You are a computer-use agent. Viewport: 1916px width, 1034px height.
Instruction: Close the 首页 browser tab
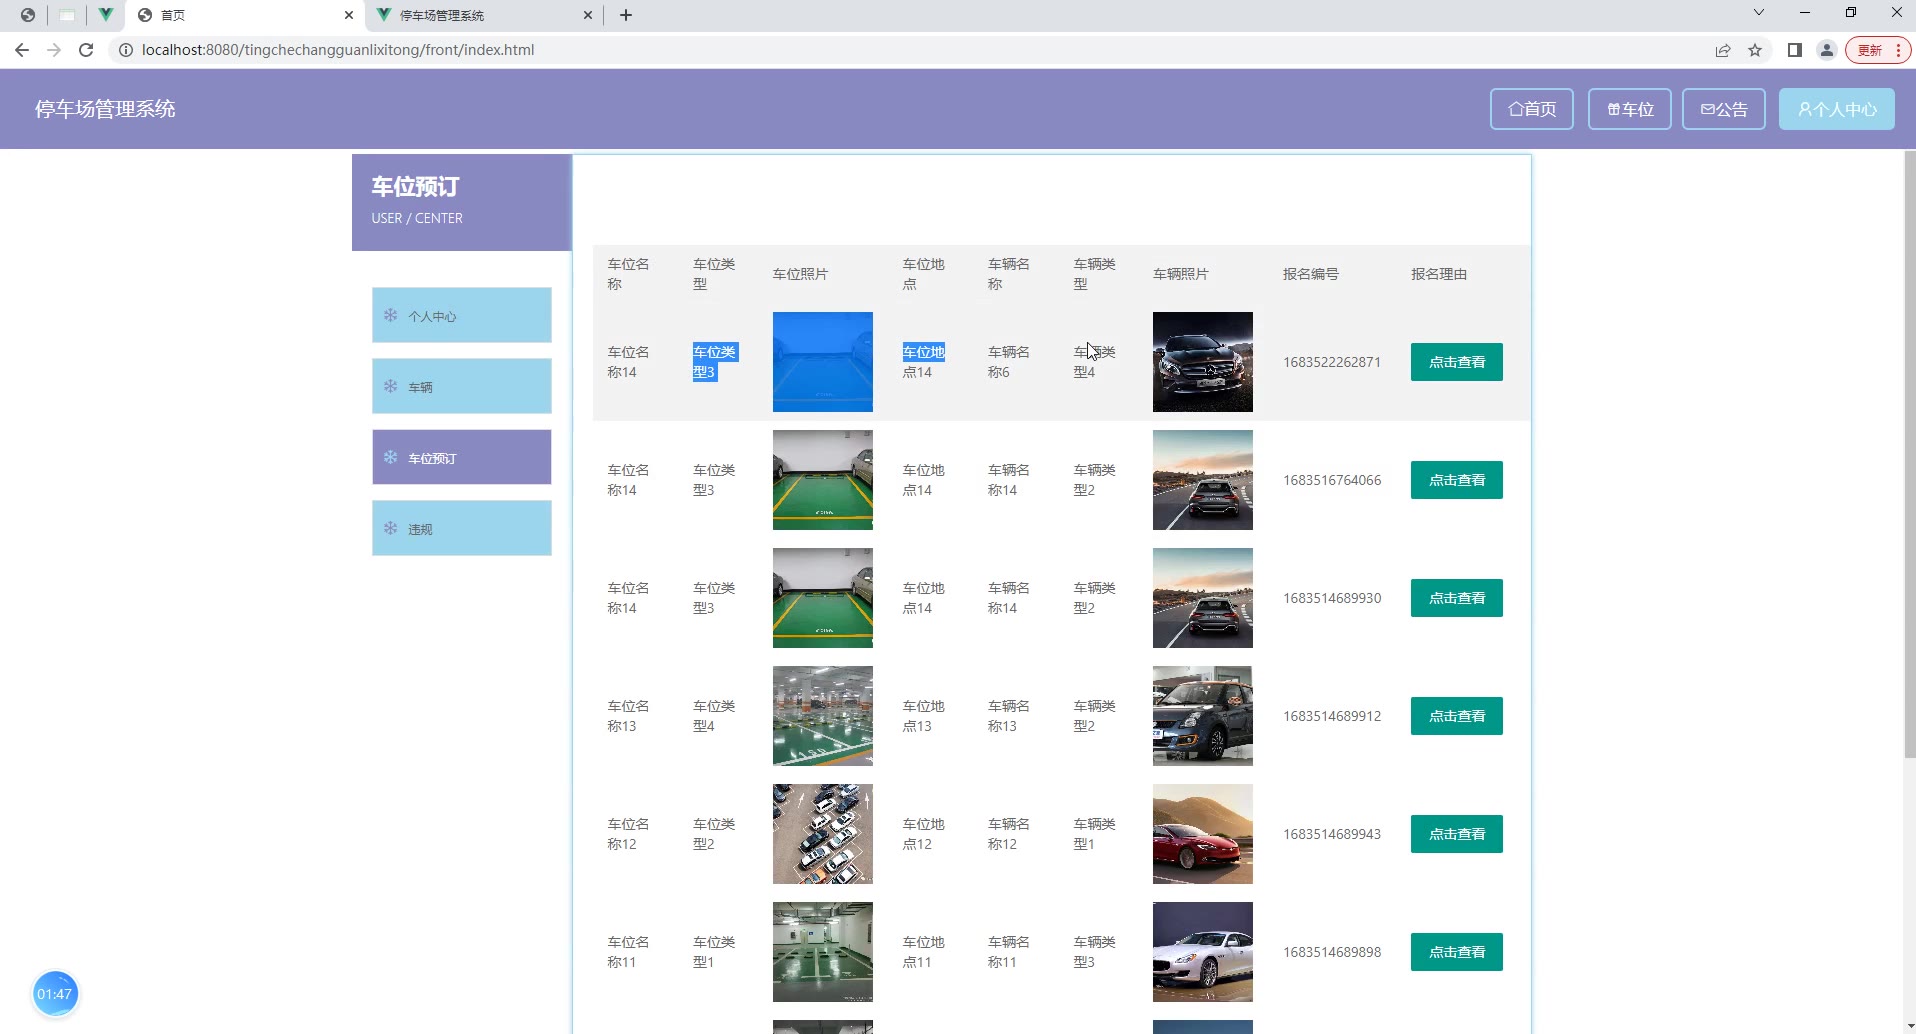point(349,15)
